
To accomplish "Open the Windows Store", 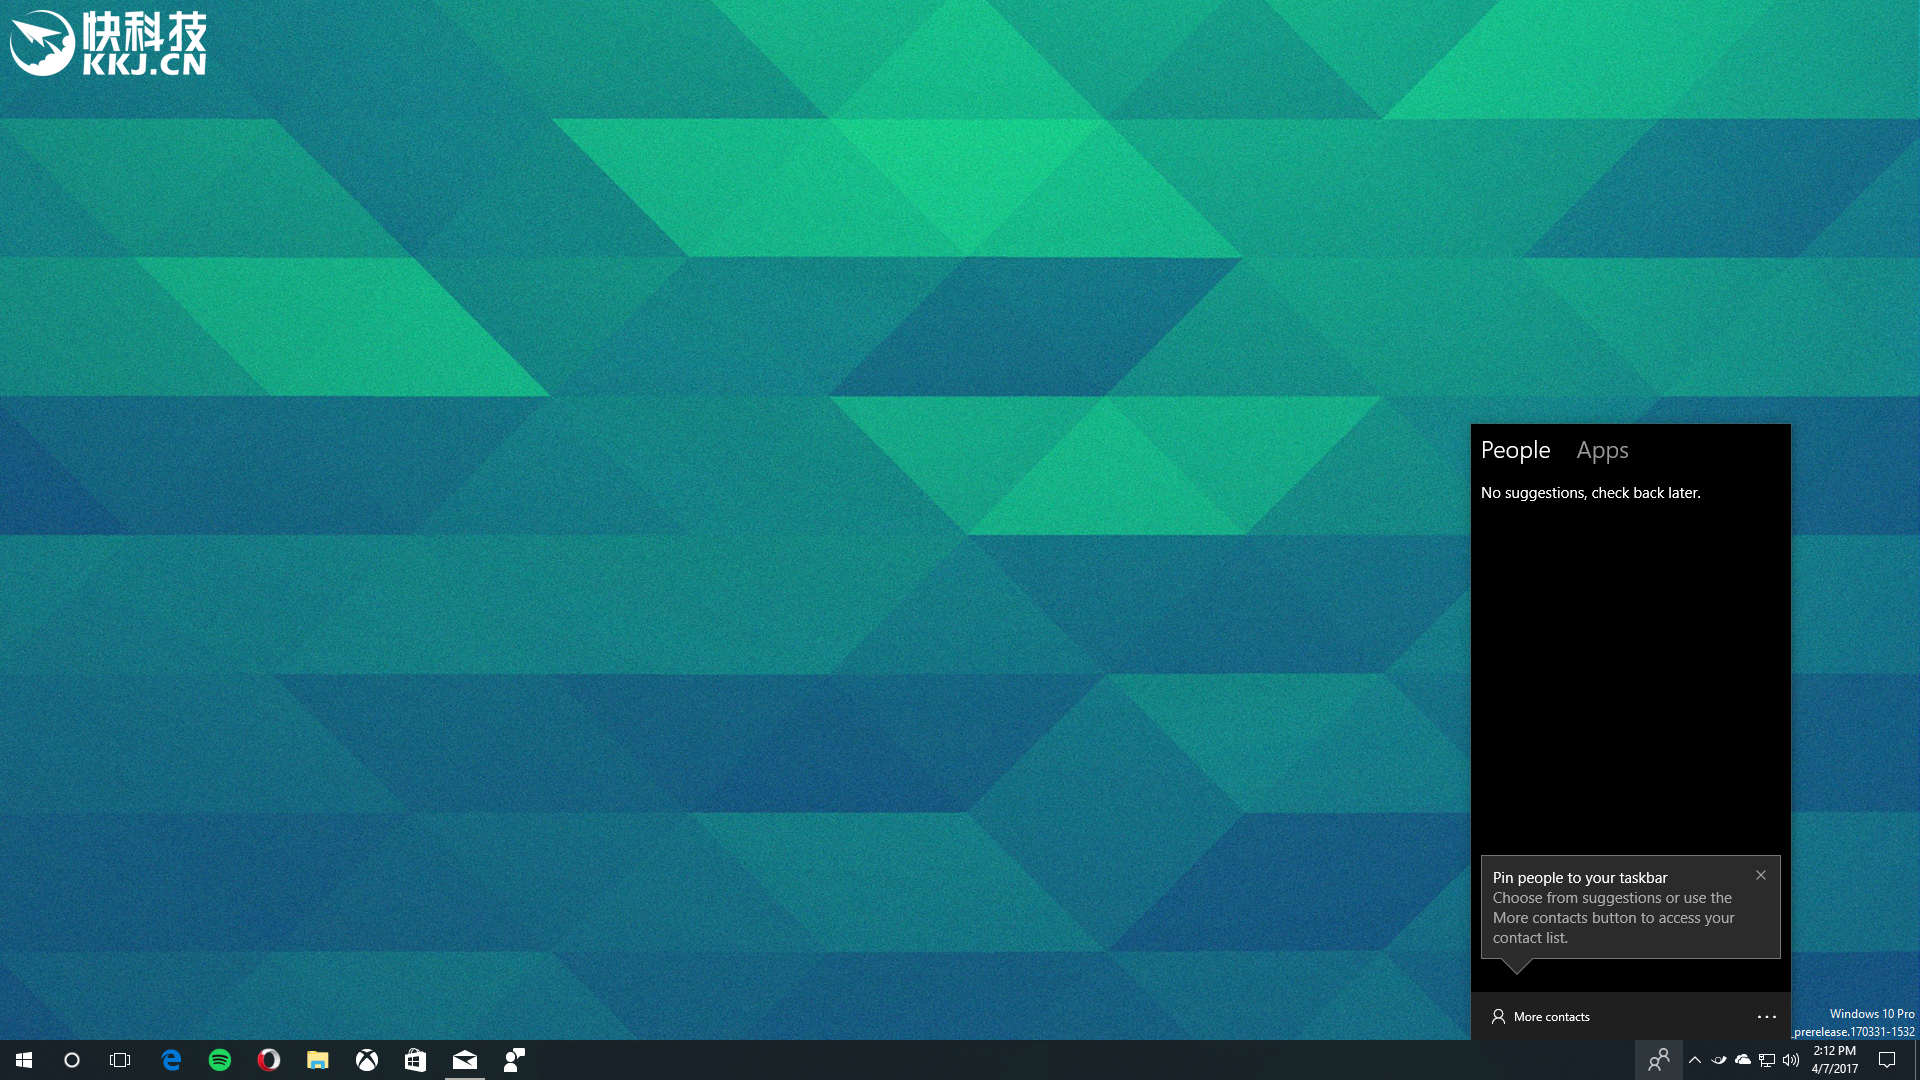I will [415, 1060].
